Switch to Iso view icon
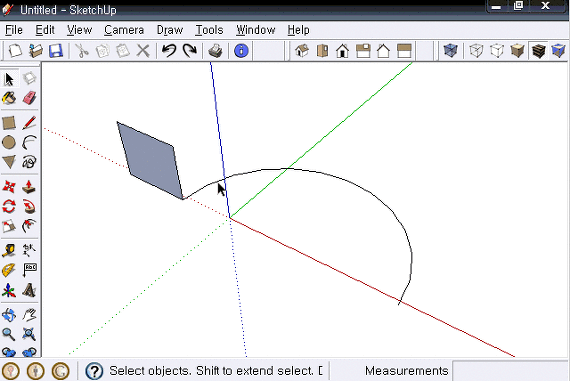Screen dimensions: 570x381 point(302,51)
